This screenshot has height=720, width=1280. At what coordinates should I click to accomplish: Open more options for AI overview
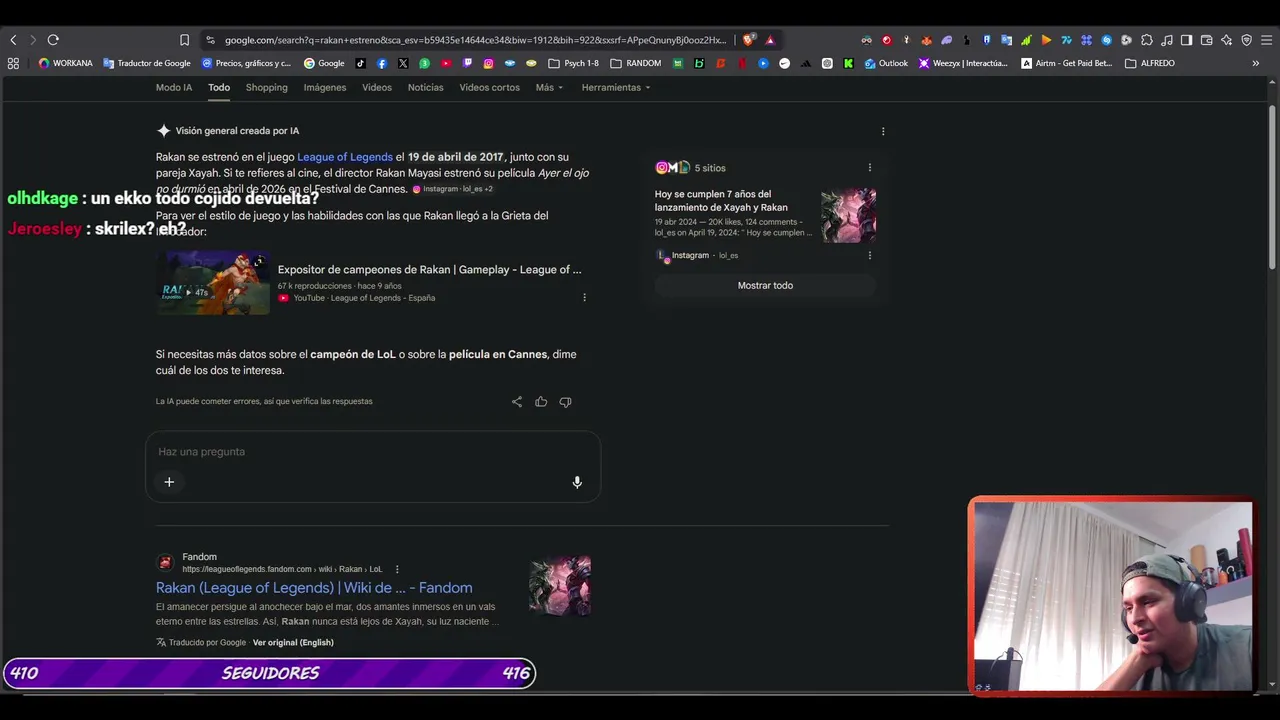(x=883, y=131)
